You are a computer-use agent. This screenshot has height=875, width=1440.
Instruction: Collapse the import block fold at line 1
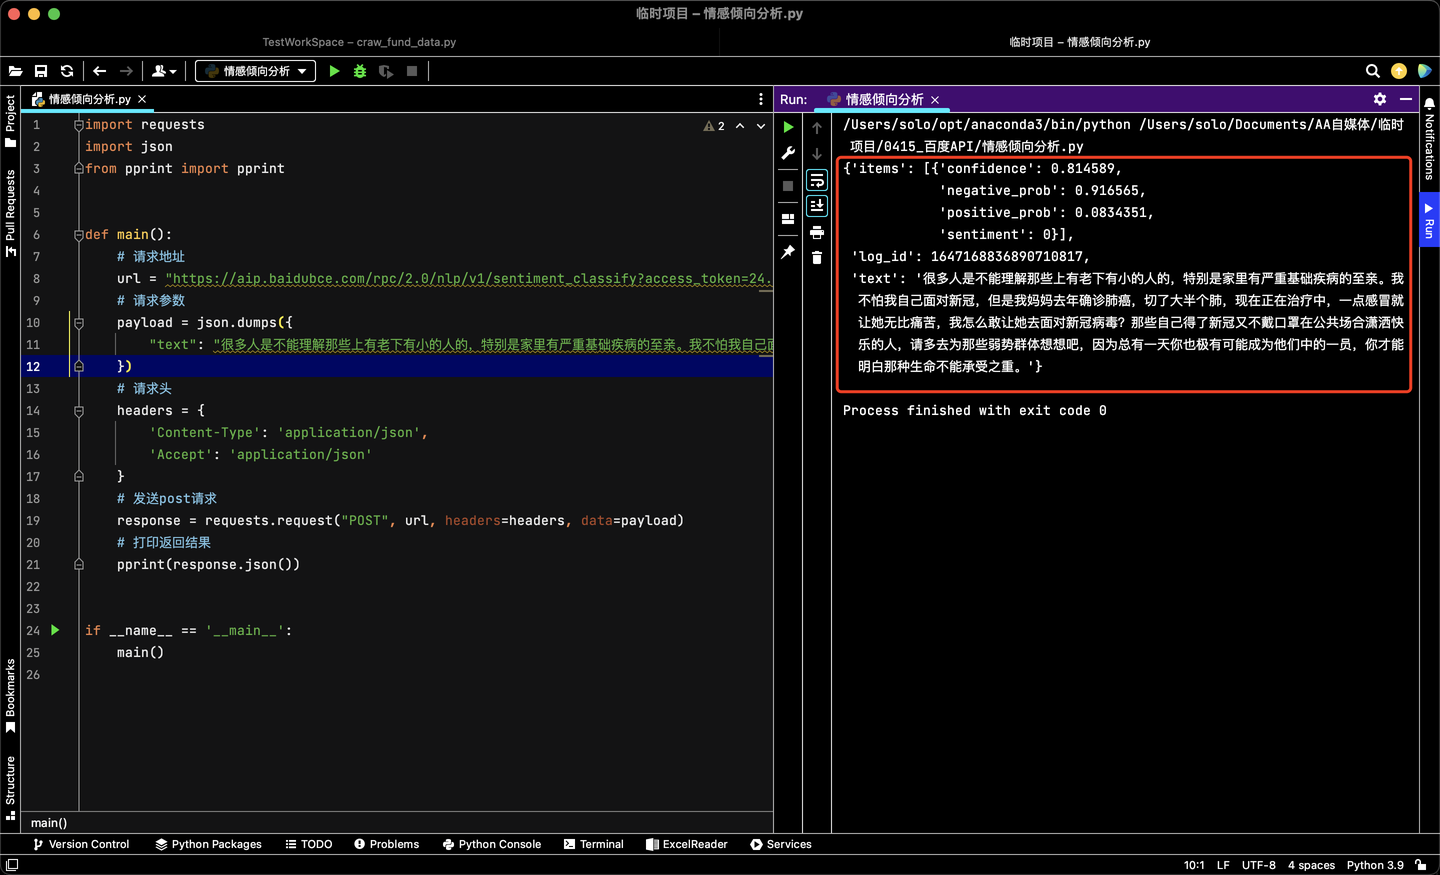78,125
